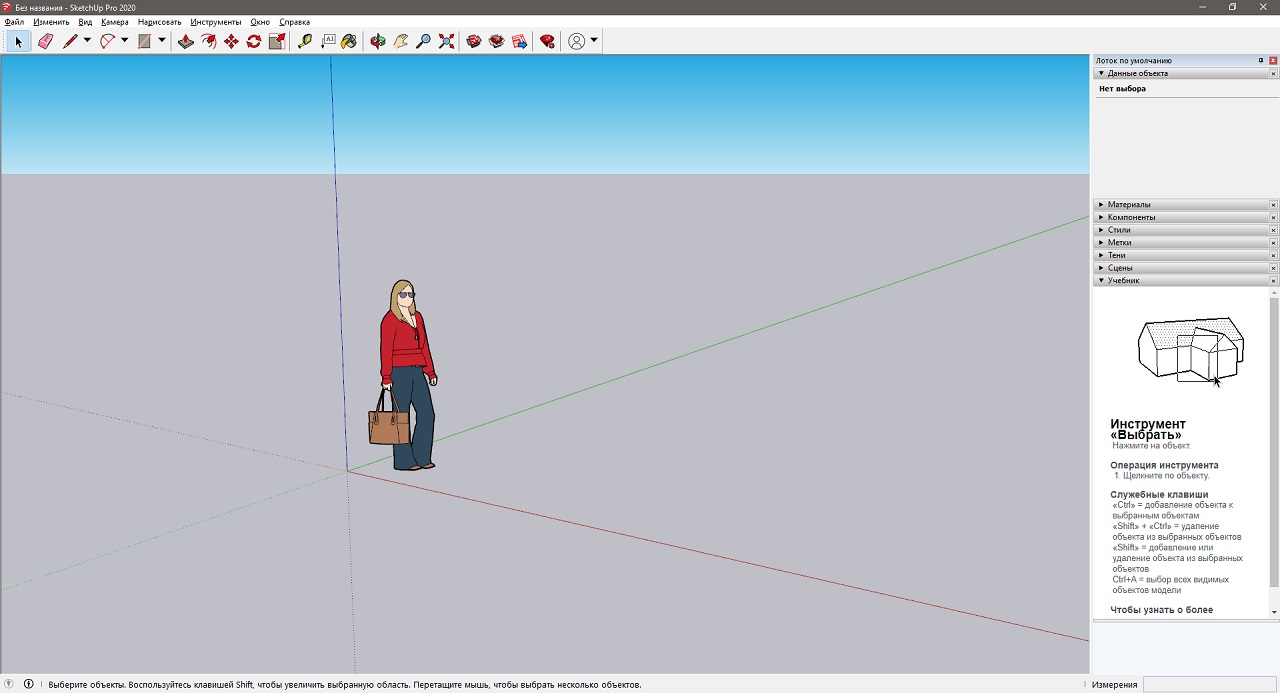
Task: Open the 3D Warehouse from the toolbar
Action: click(474, 41)
